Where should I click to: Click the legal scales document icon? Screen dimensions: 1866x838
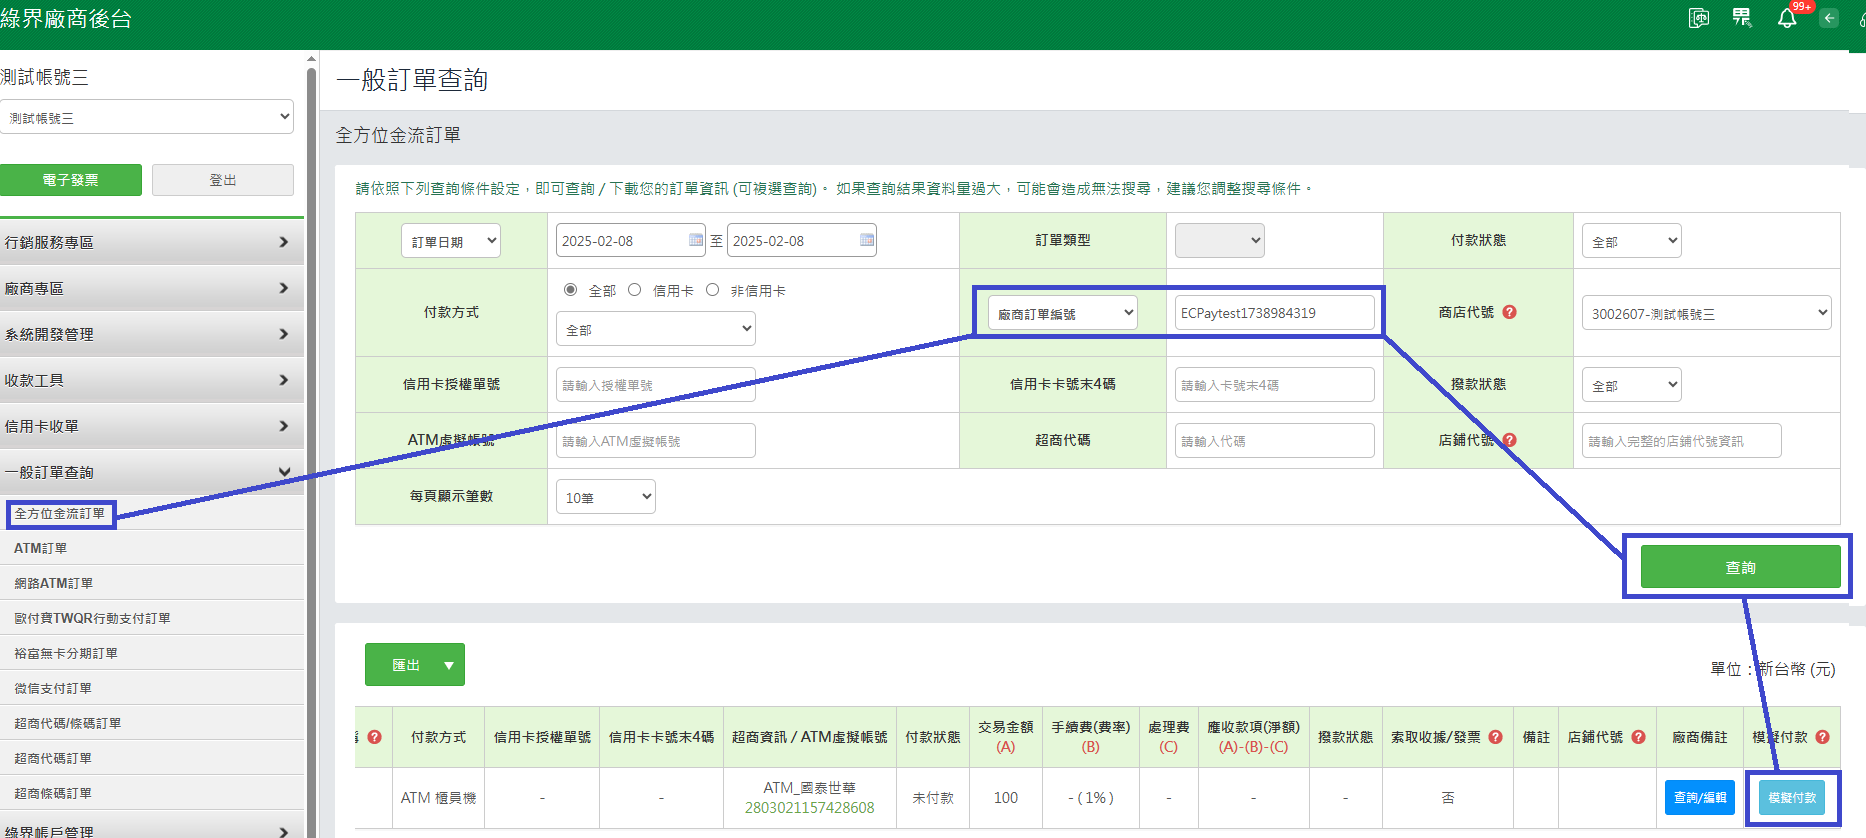(x=1699, y=18)
